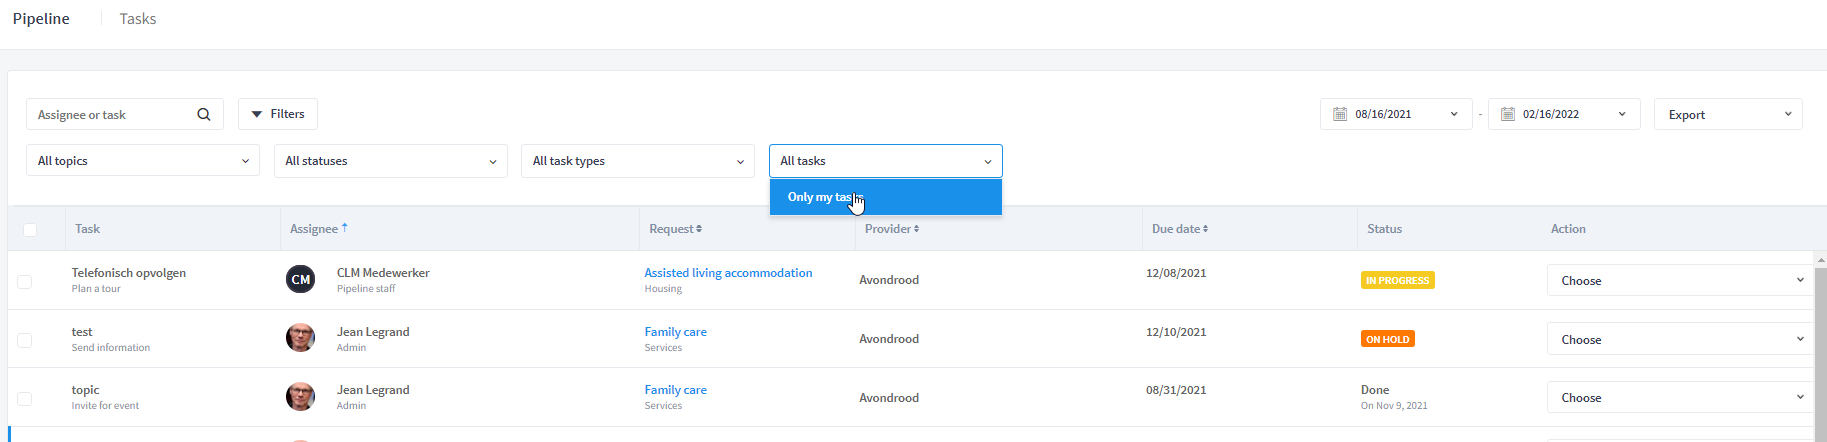Viewport: 1827px width, 442px height.
Task: Click CM avatar of CLM Medewerker
Action: pyautogui.click(x=301, y=280)
